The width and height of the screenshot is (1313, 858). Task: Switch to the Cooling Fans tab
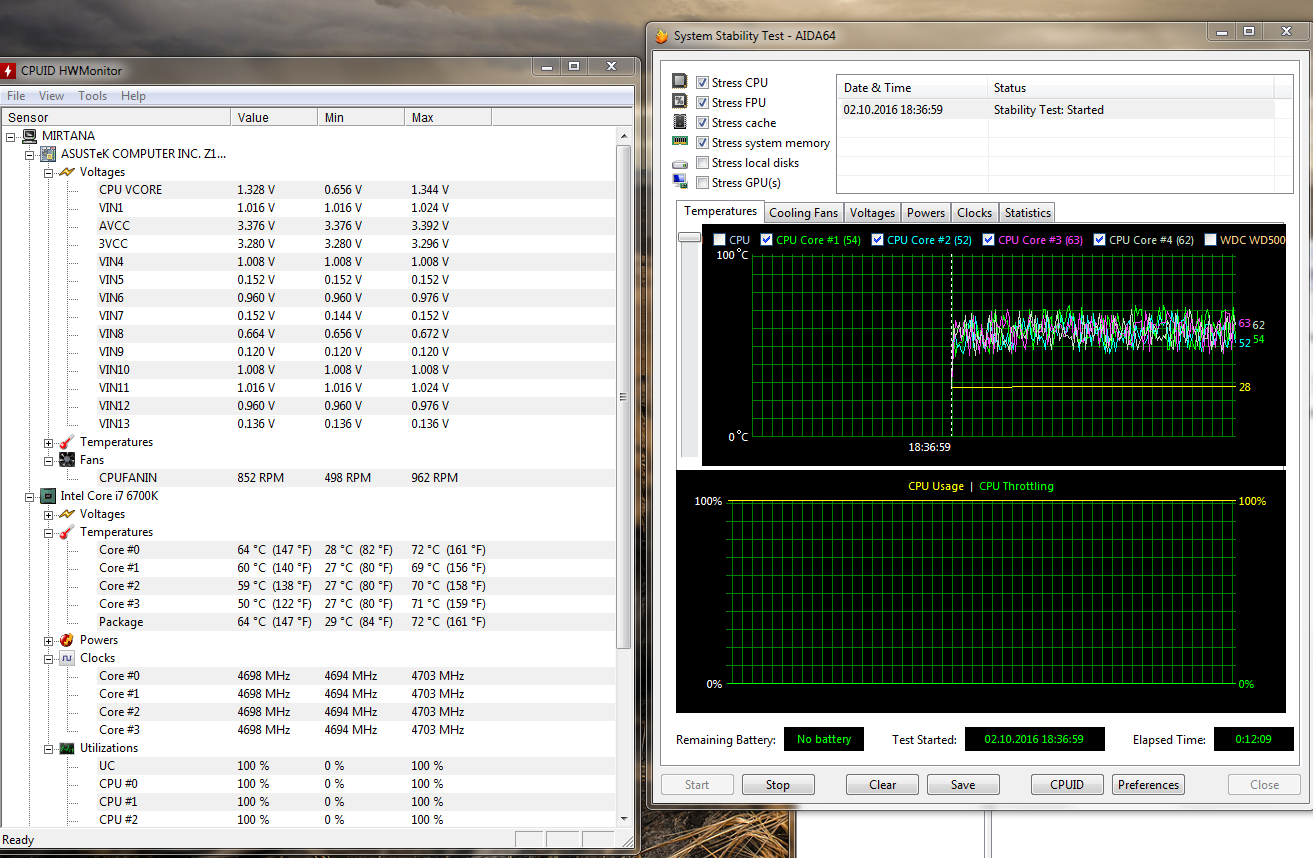pyautogui.click(x=804, y=213)
